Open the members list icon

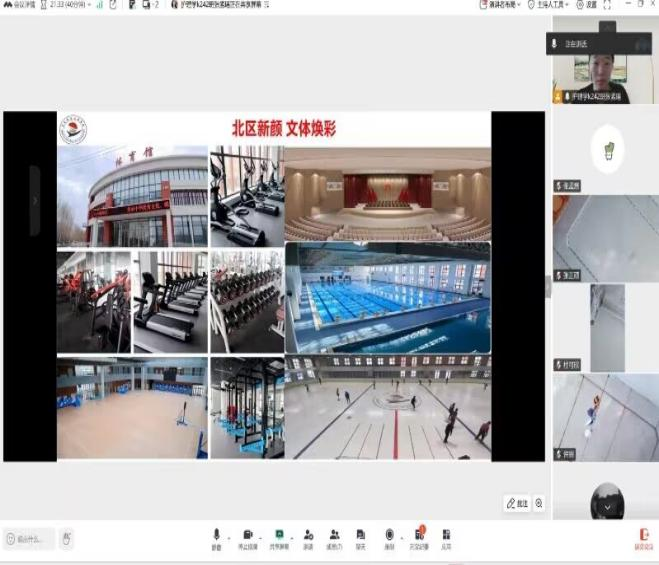335,537
